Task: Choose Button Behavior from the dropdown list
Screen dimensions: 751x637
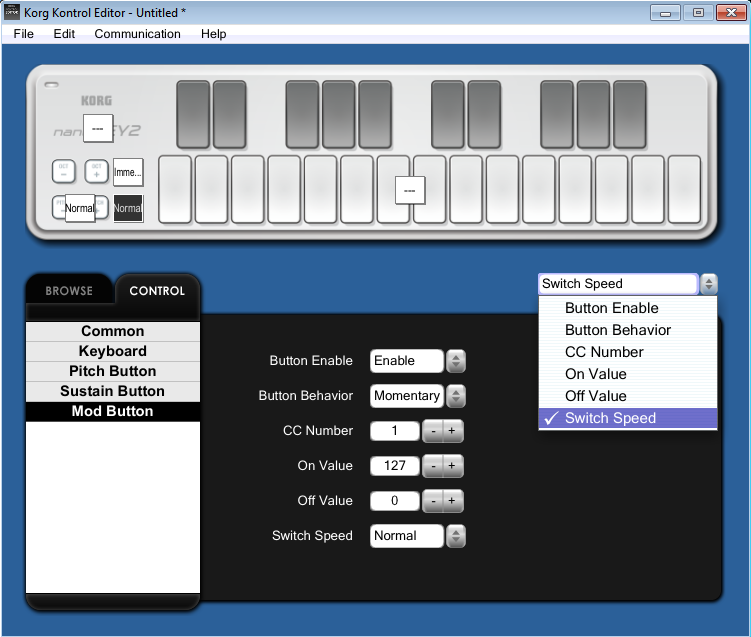Action: pos(628,330)
